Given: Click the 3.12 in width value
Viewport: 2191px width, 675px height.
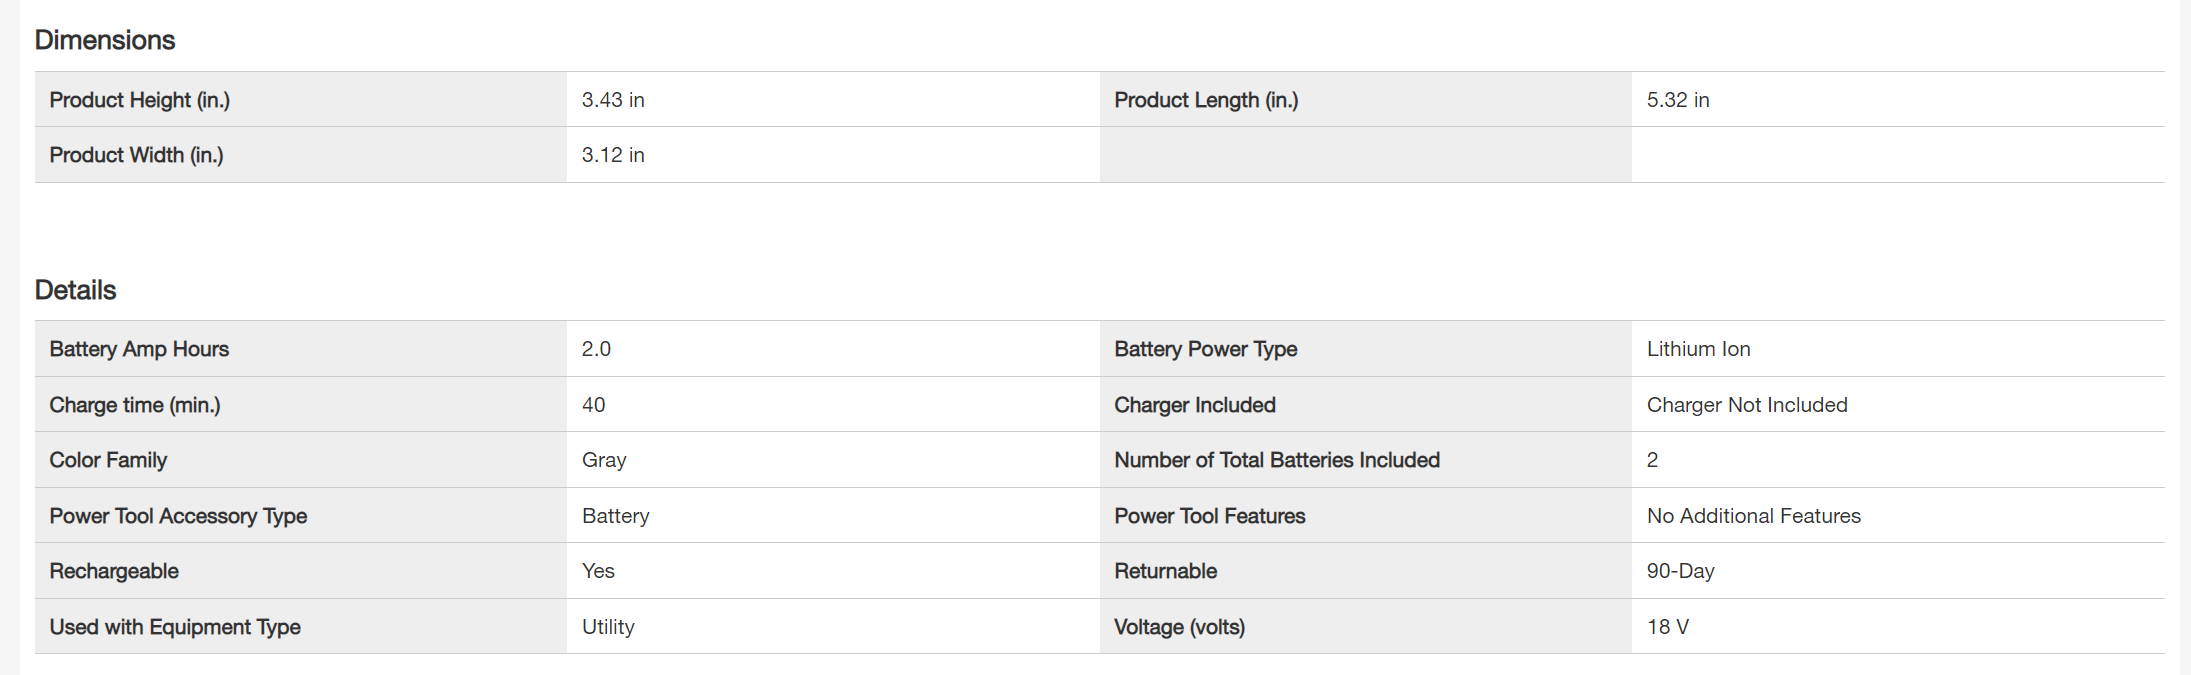Looking at the screenshot, I should 613,155.
